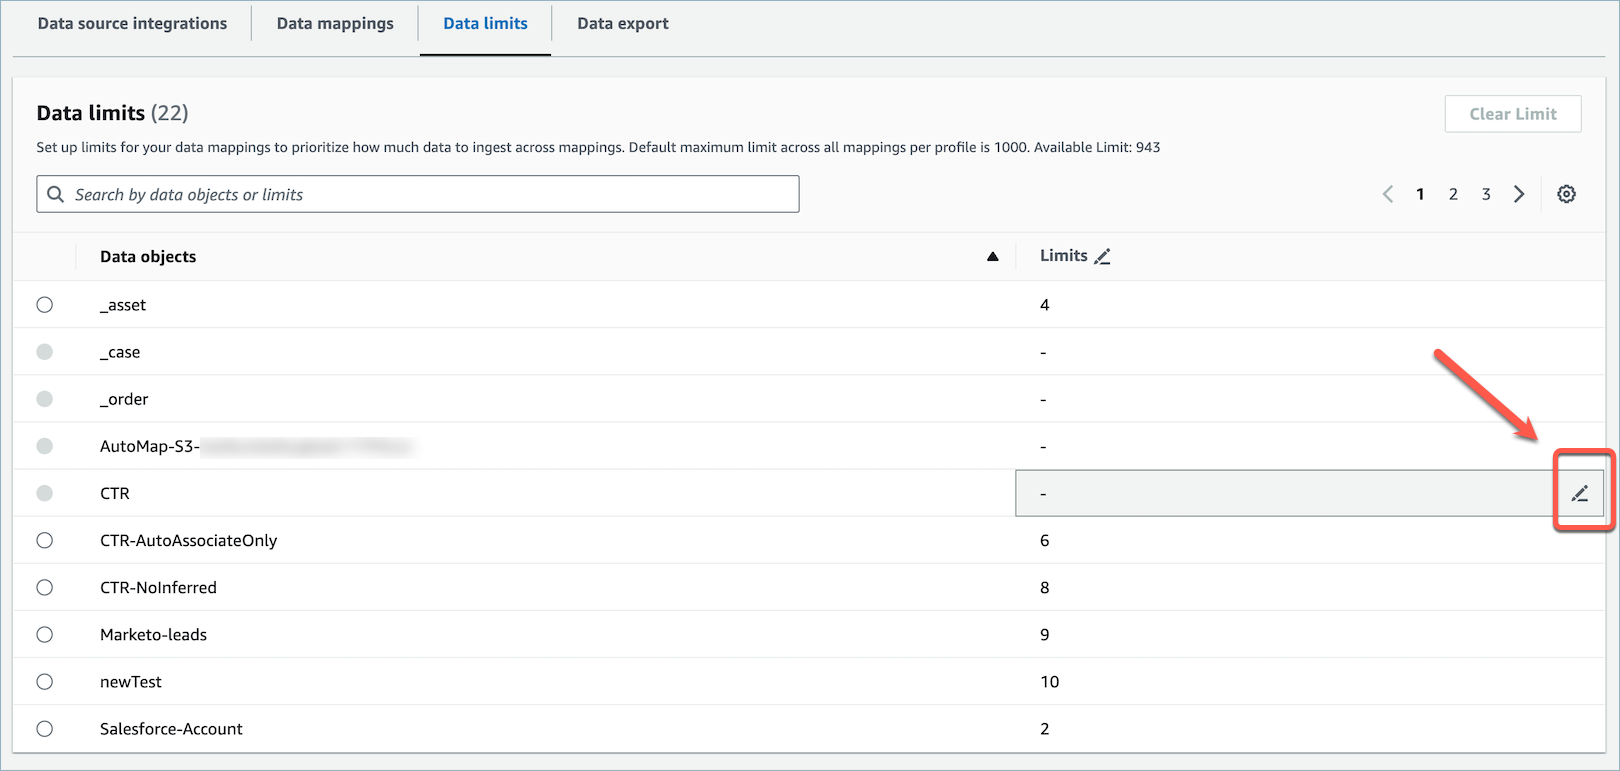Select the CTR-AutoAssociateOnly radio button
This screenshot has height=771, width=1620.
45,540
